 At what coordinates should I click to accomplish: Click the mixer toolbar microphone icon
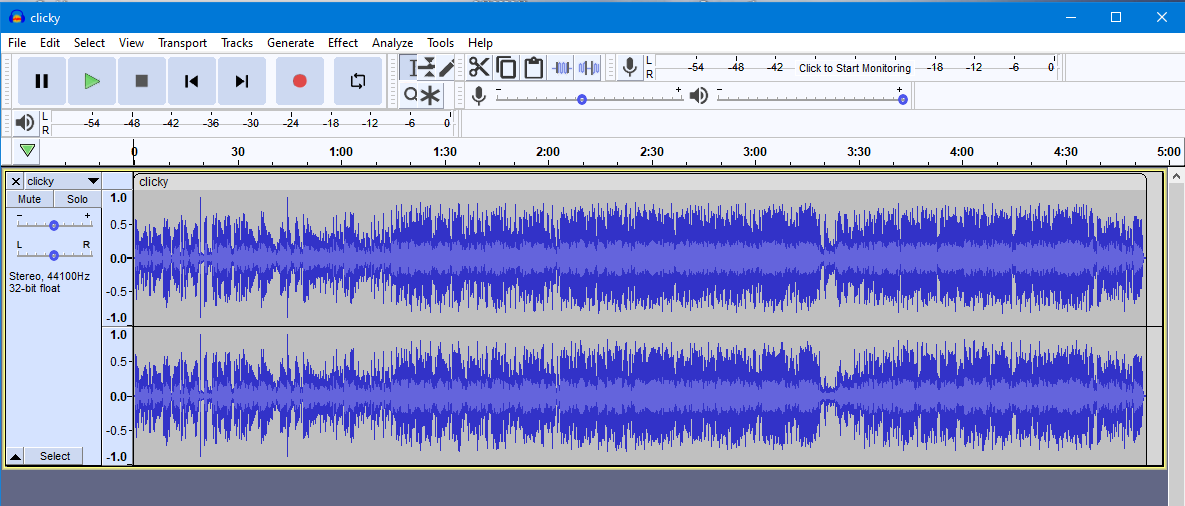478,95
